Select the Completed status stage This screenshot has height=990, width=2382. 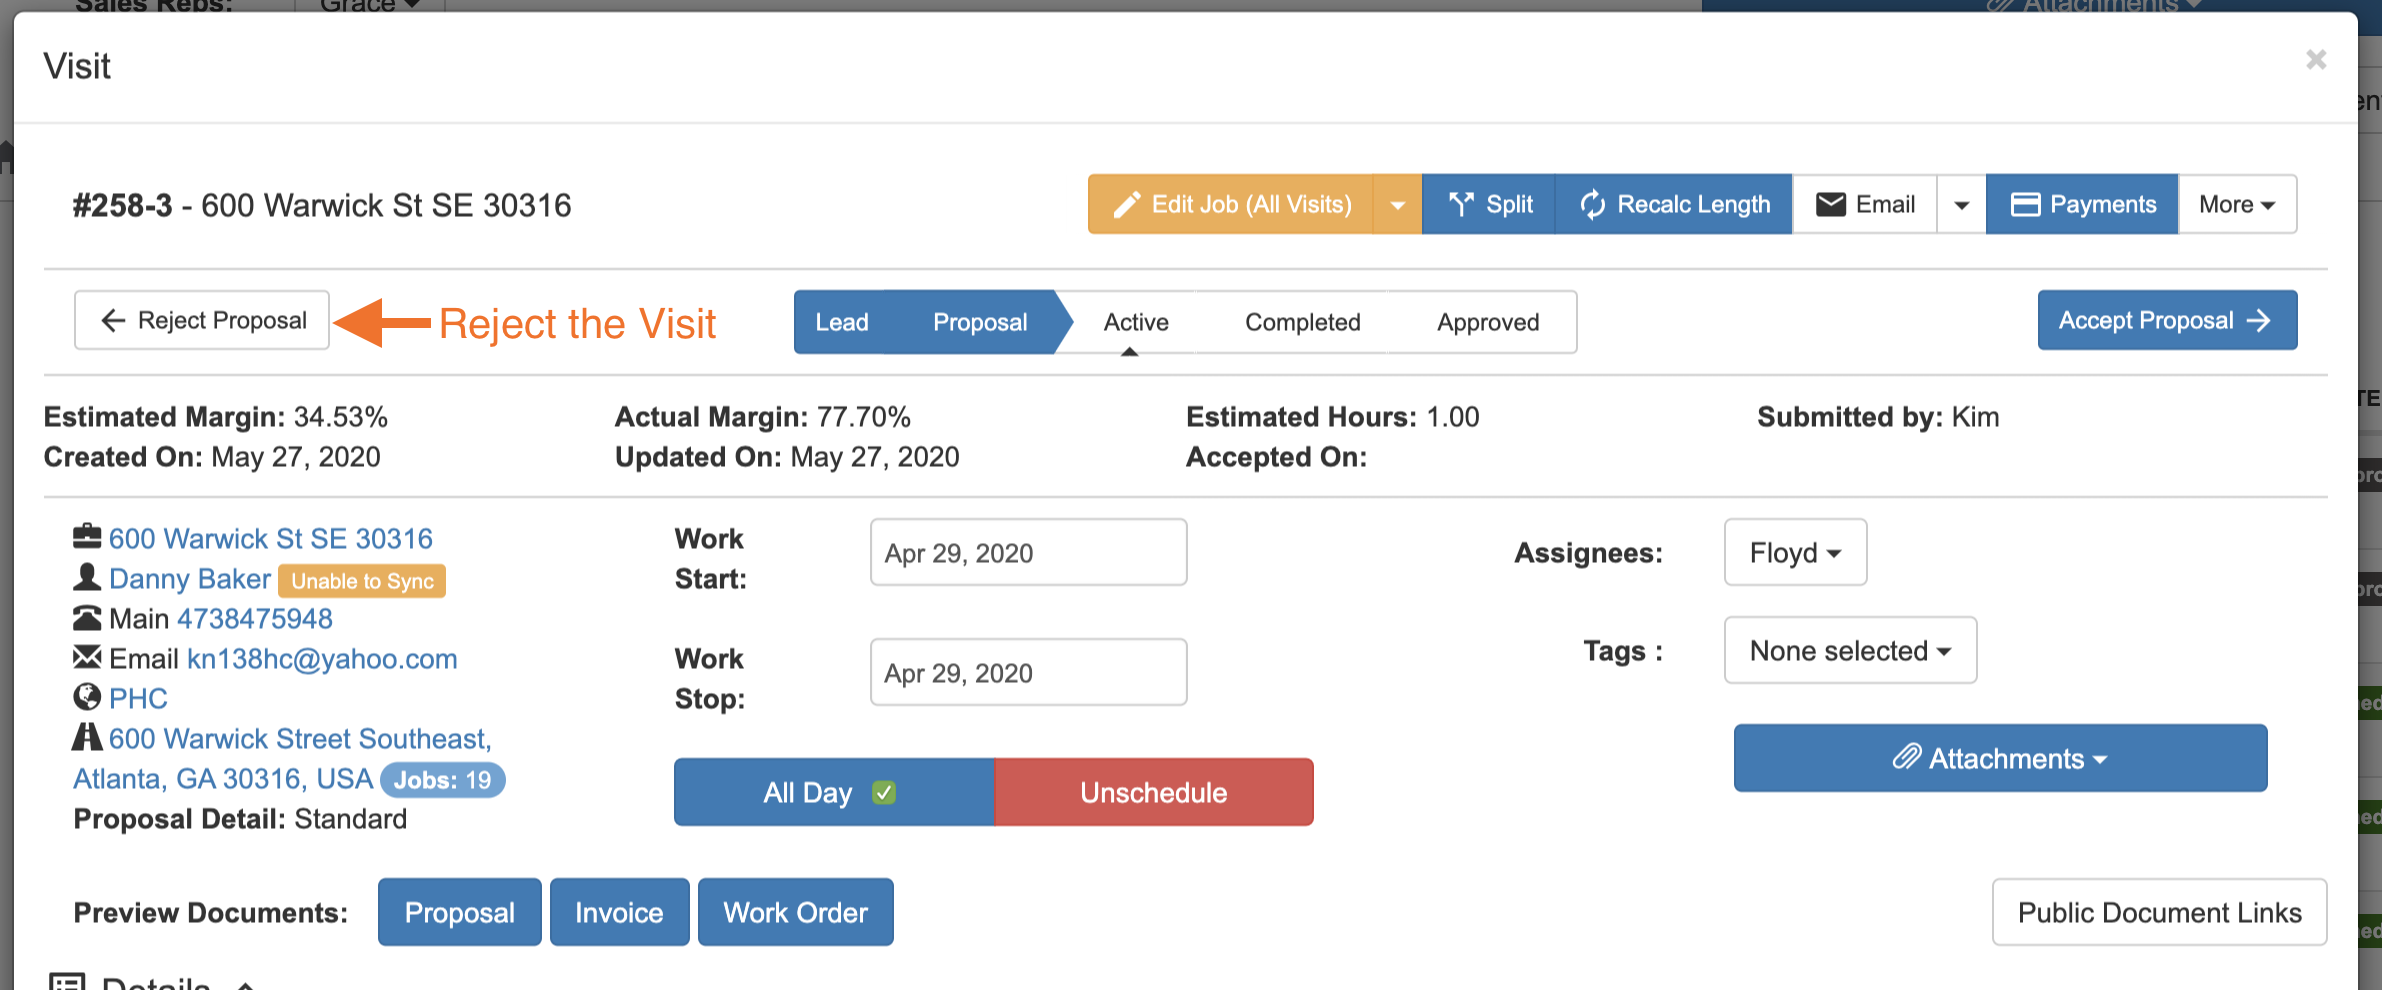[x=1302, y=322]
